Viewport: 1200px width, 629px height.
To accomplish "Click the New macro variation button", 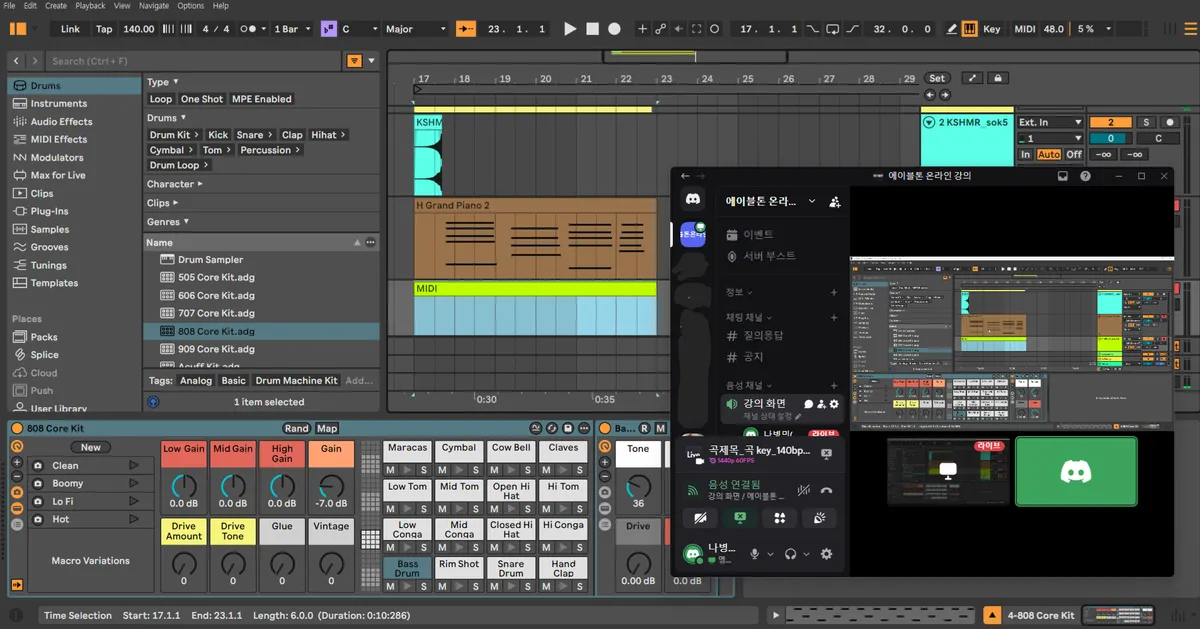I will 91,448.
